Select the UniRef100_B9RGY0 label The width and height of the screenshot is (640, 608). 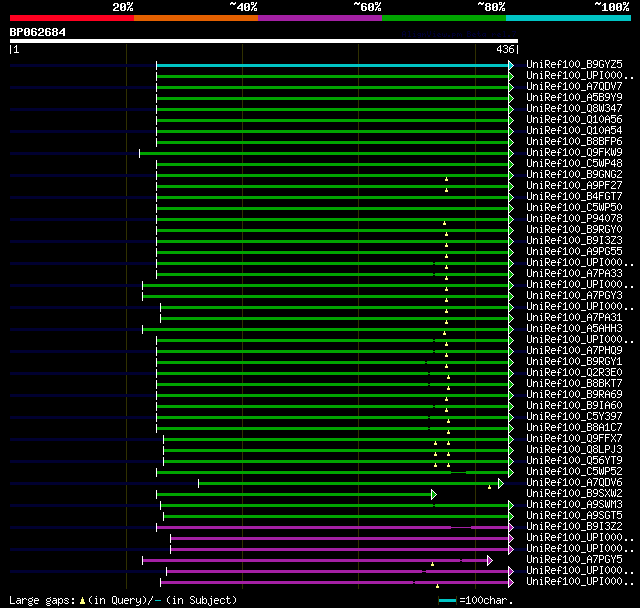(x=574, y=230)
